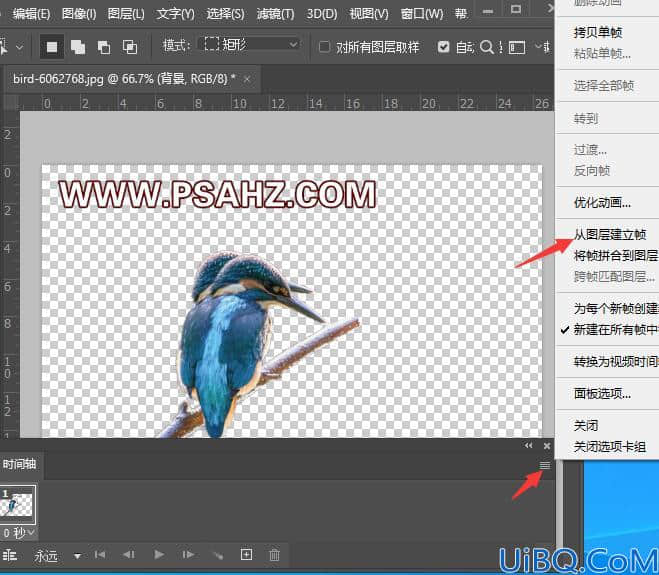Viewport: 659px width, 575px height.
Task: Choose 优化动画... from timeline menu
Action: click(602, 203)
